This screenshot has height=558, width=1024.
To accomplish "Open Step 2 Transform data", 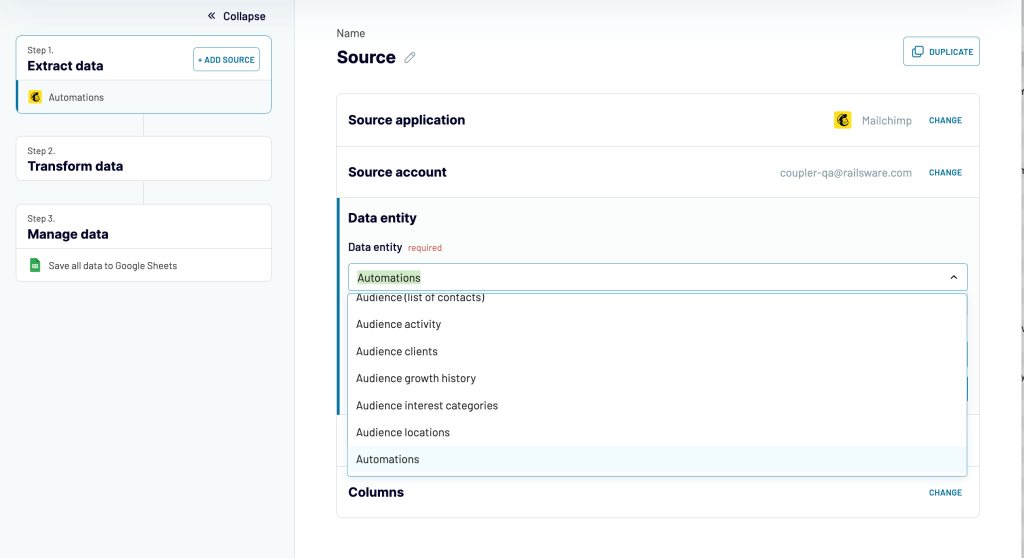I will 144,159.
